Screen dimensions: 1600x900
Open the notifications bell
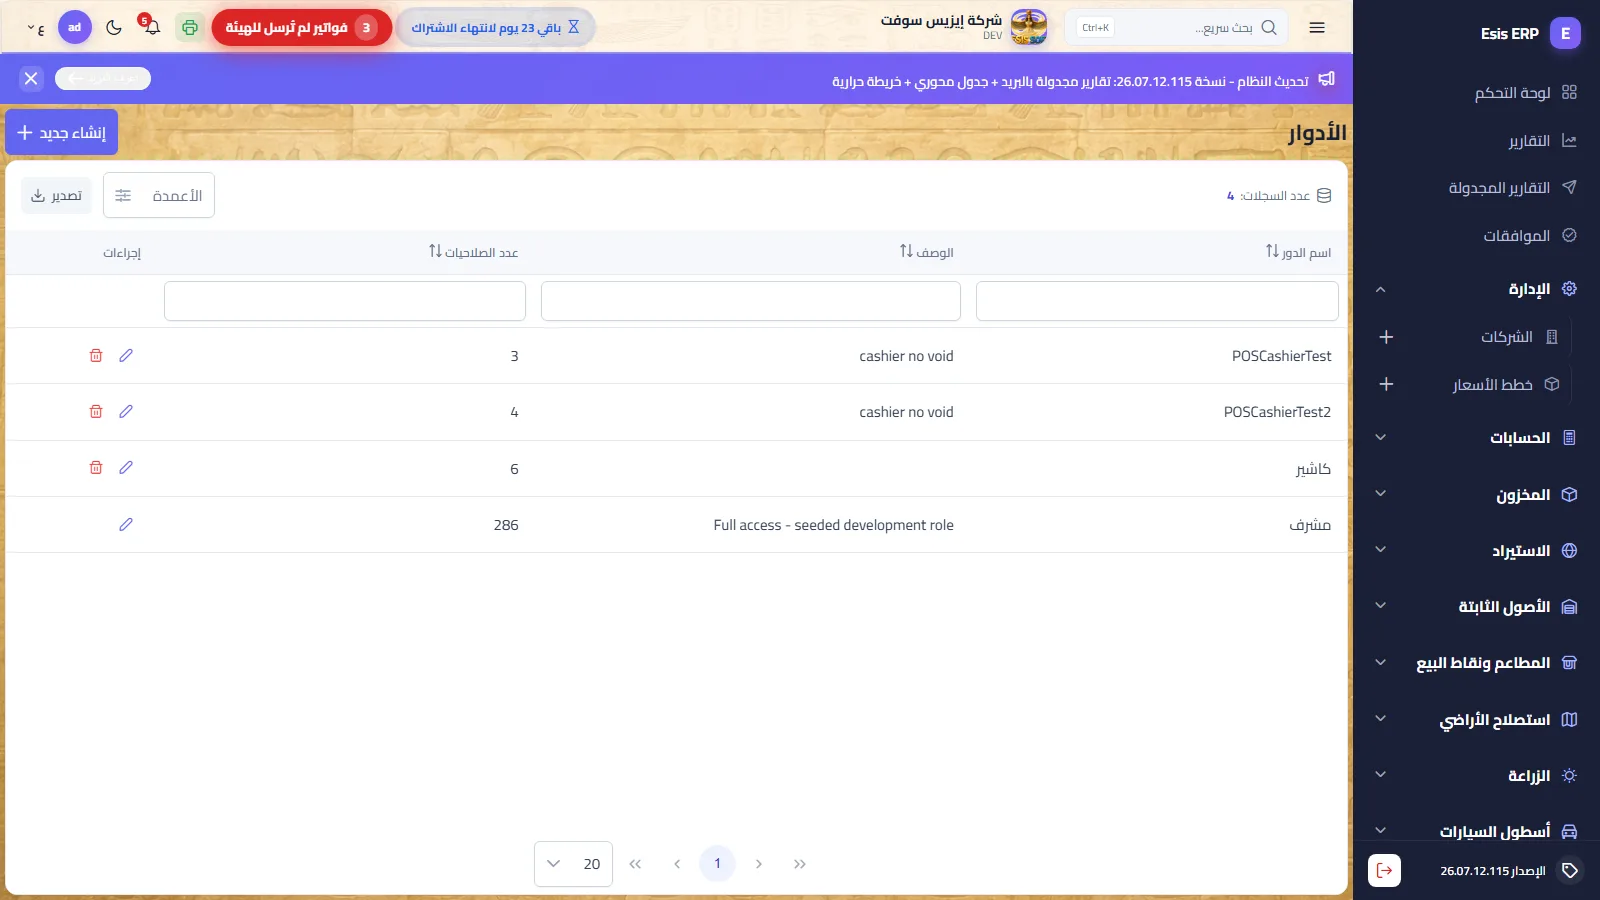[151, 27]
